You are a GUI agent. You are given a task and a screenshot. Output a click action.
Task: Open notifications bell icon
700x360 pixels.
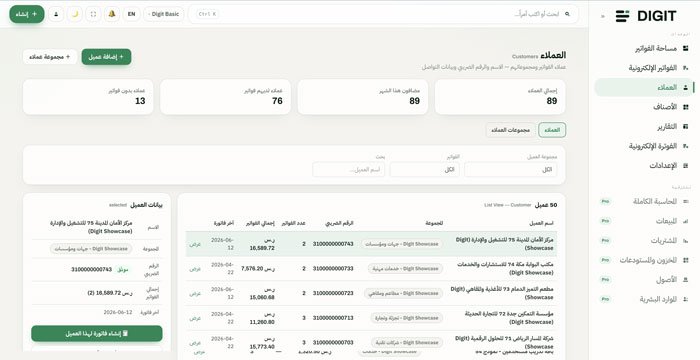(x=112, y=14)
